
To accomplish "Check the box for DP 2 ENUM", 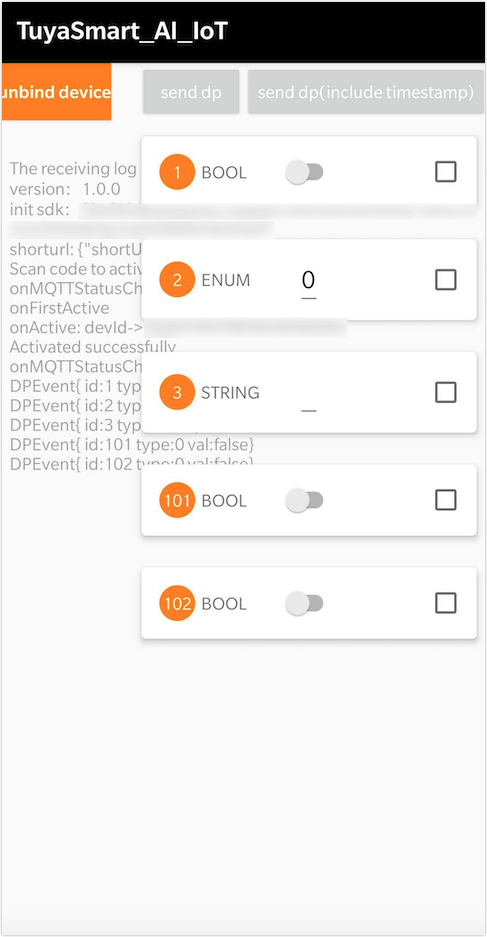I will 446,280.
